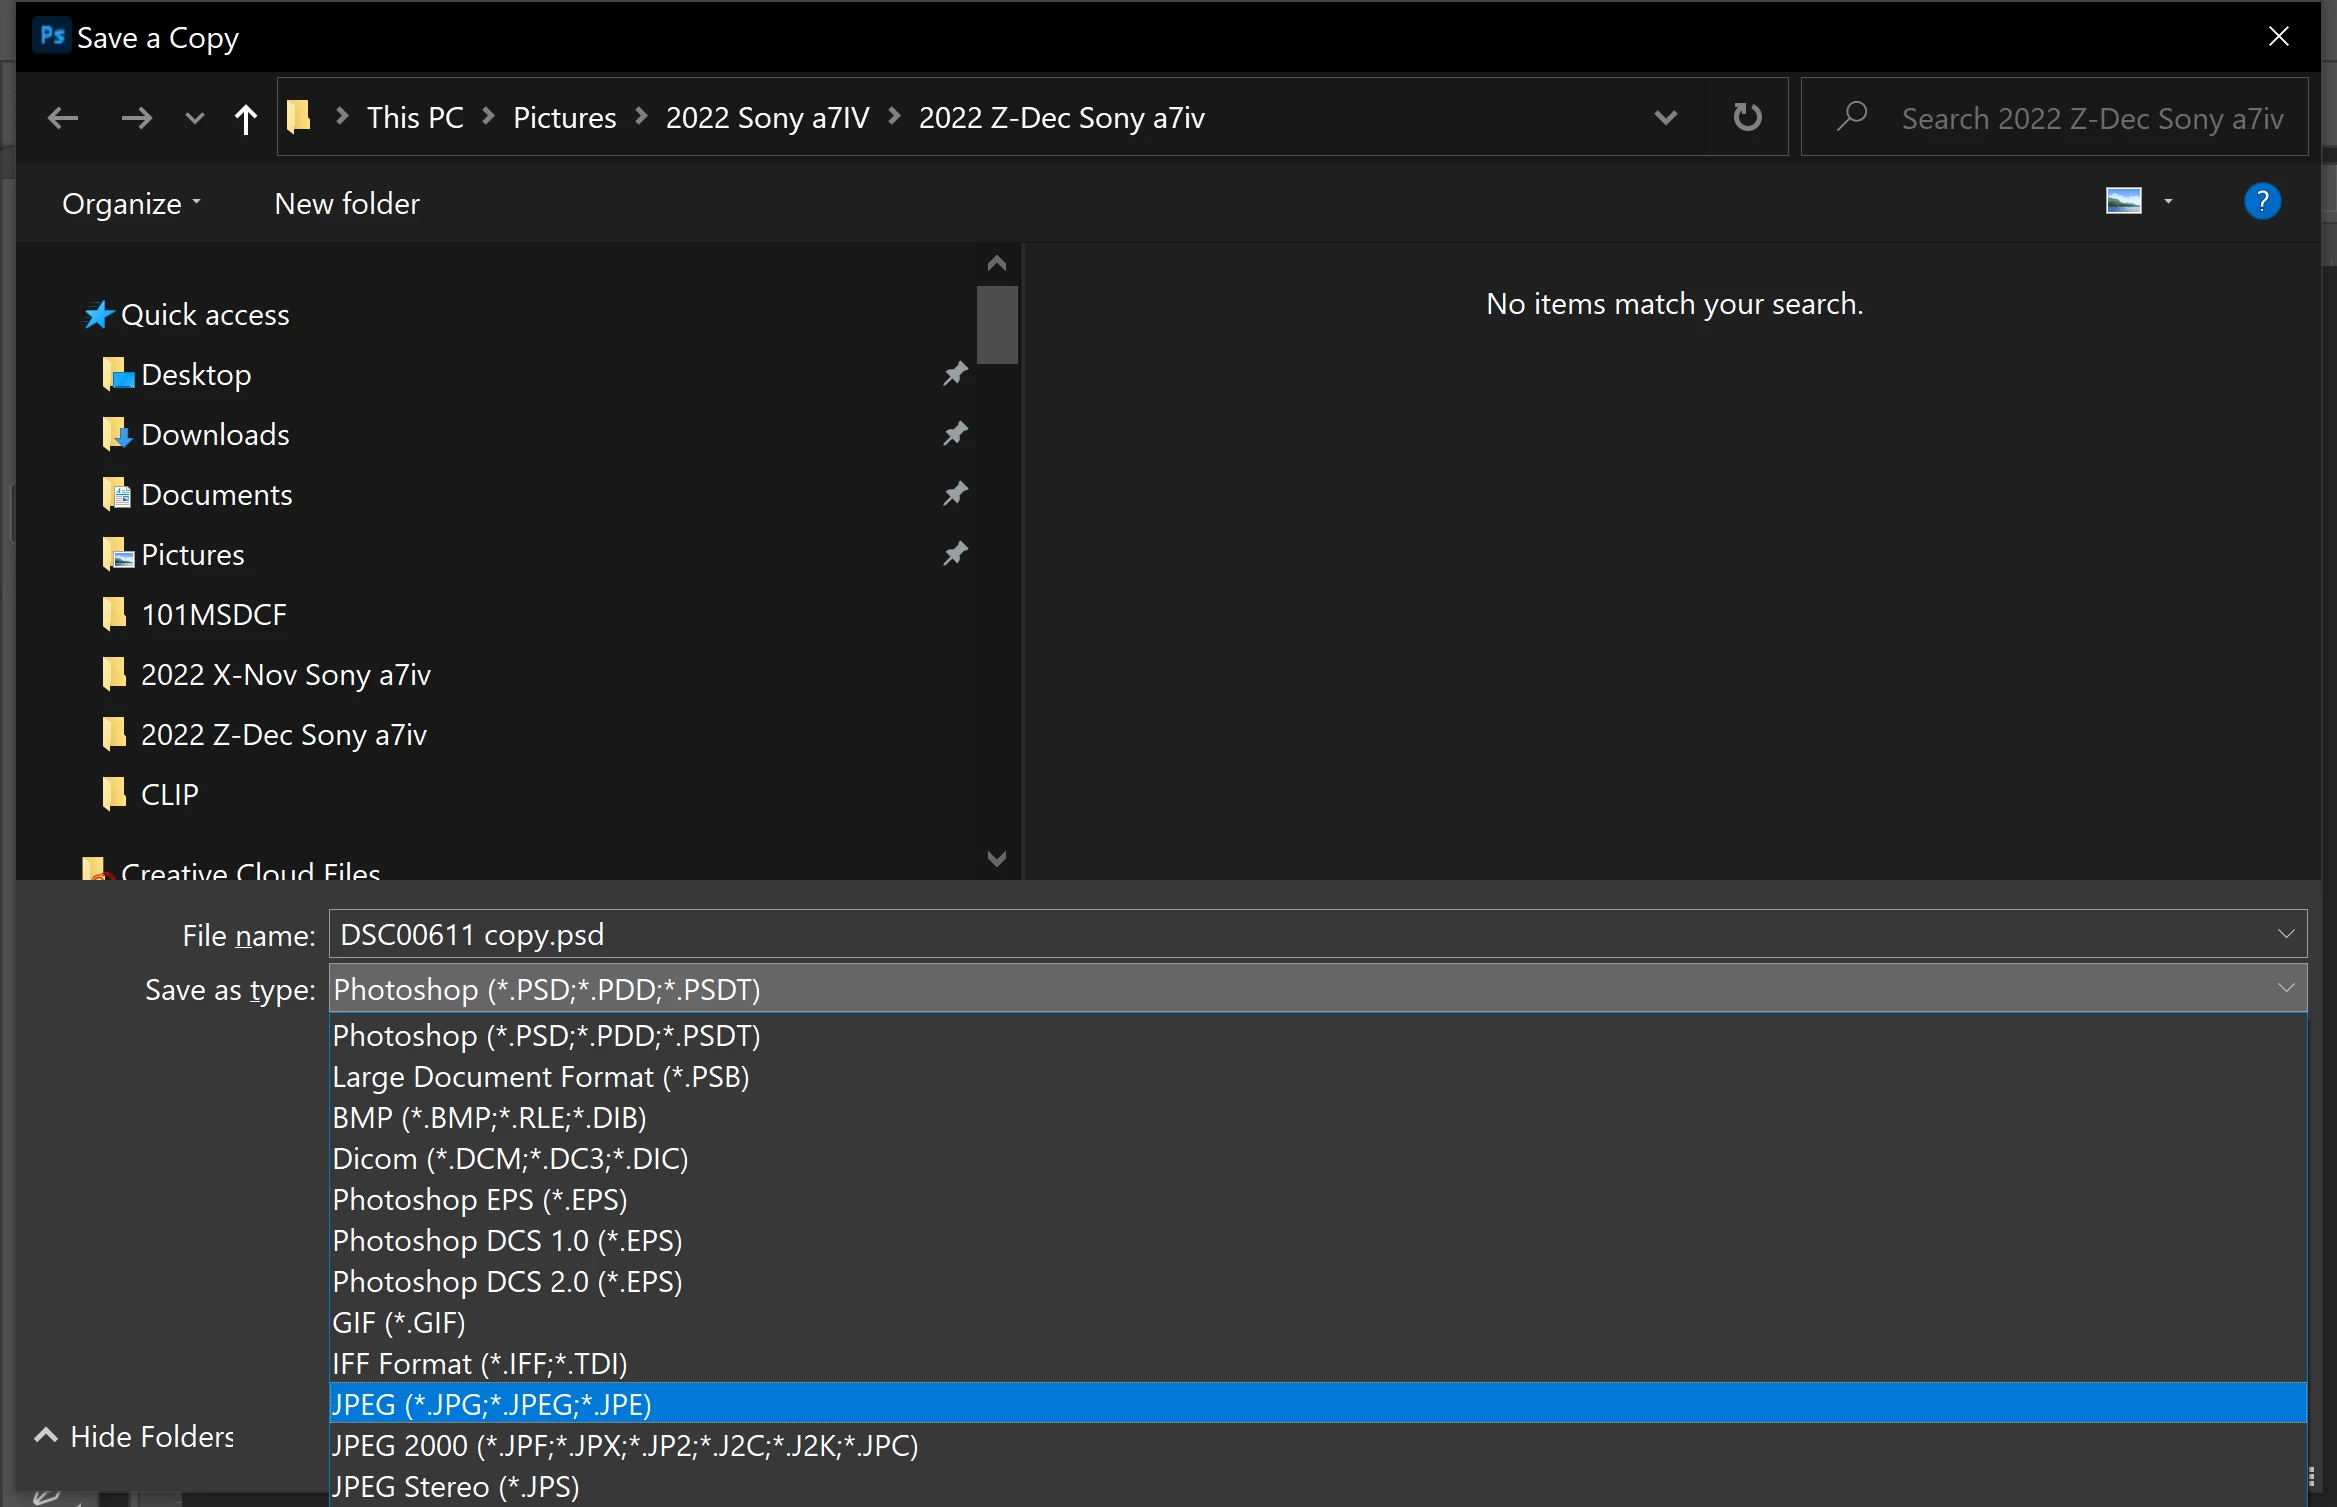Viewport: 2337px width, 1507px height.
Task: Go up one folder level
Action: pyautogui.click(x=245, y=119)
